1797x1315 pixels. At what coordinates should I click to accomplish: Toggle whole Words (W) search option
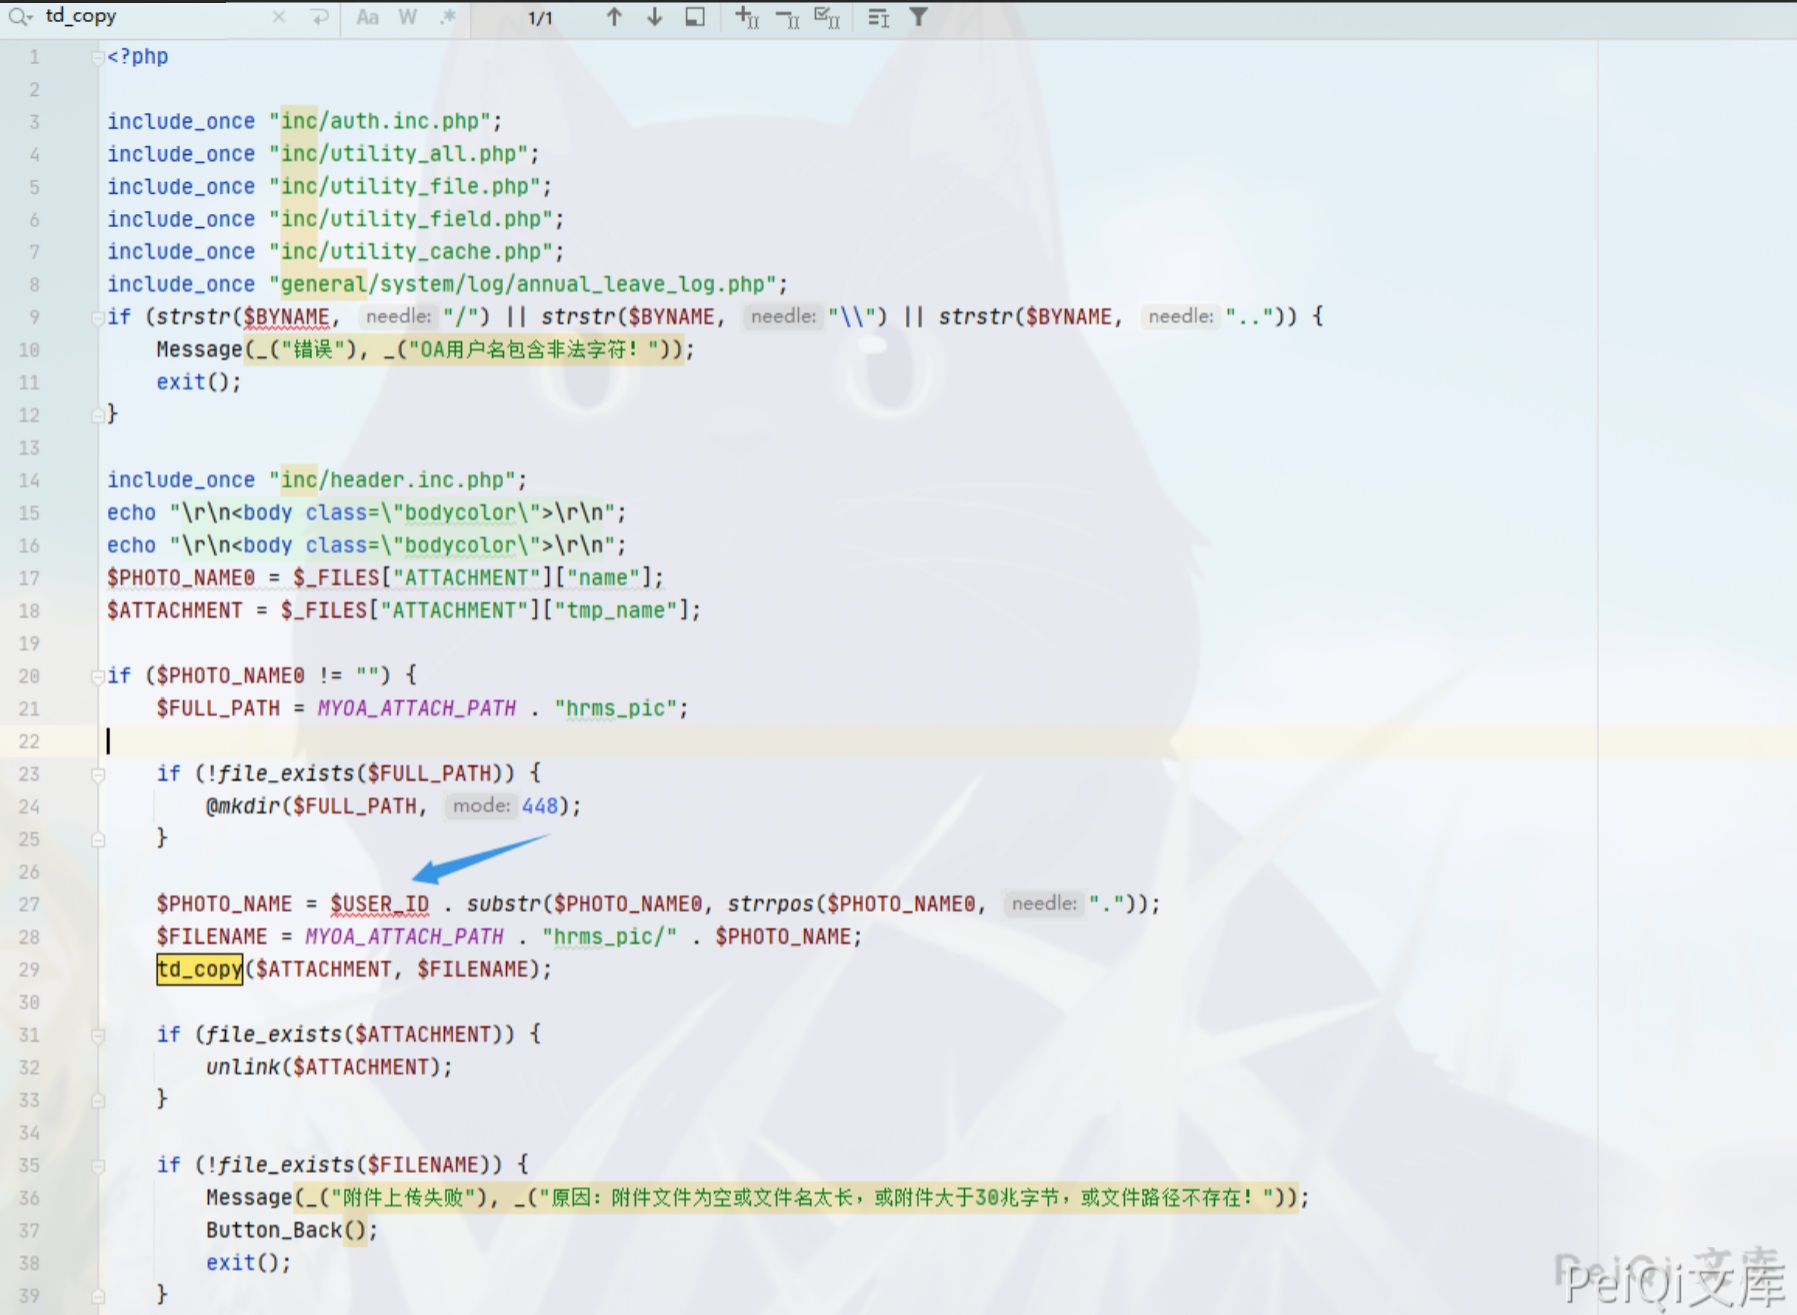407,17
